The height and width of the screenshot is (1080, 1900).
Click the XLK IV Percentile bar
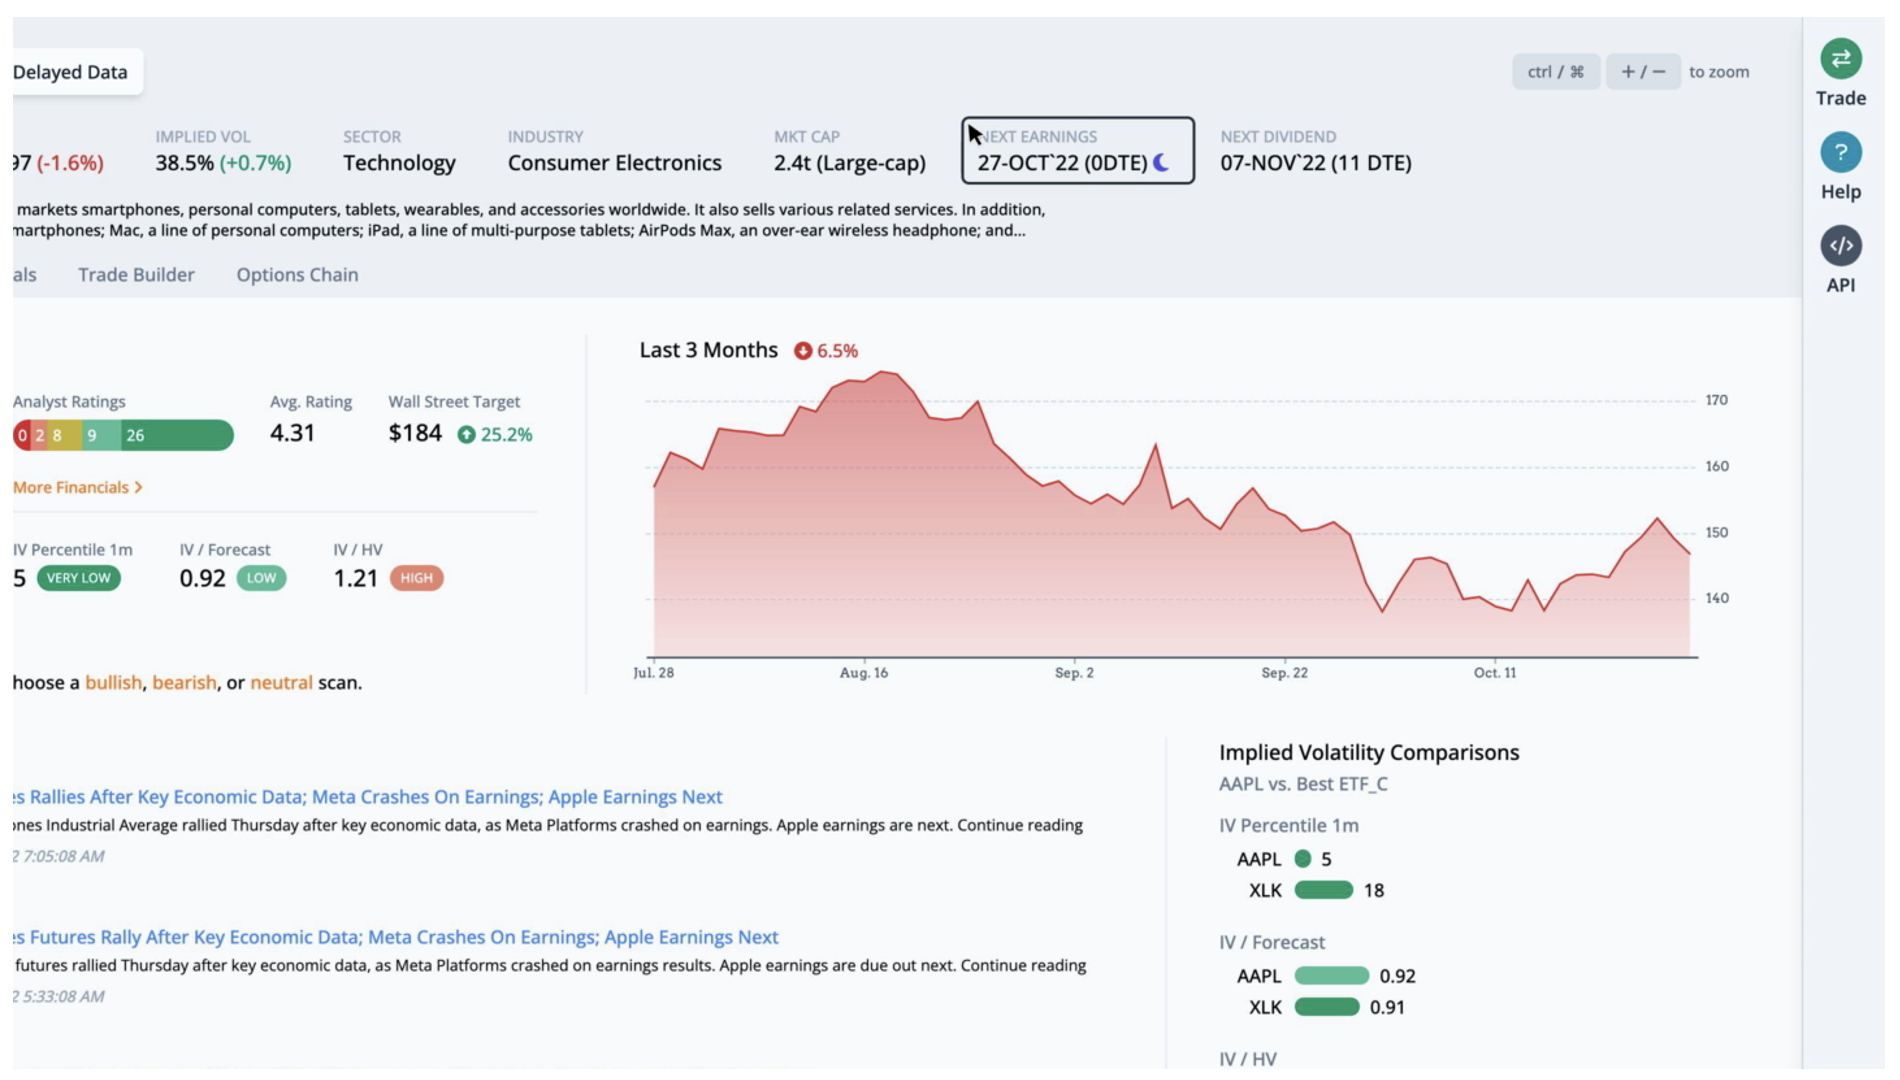click(x=1322, y=890)
